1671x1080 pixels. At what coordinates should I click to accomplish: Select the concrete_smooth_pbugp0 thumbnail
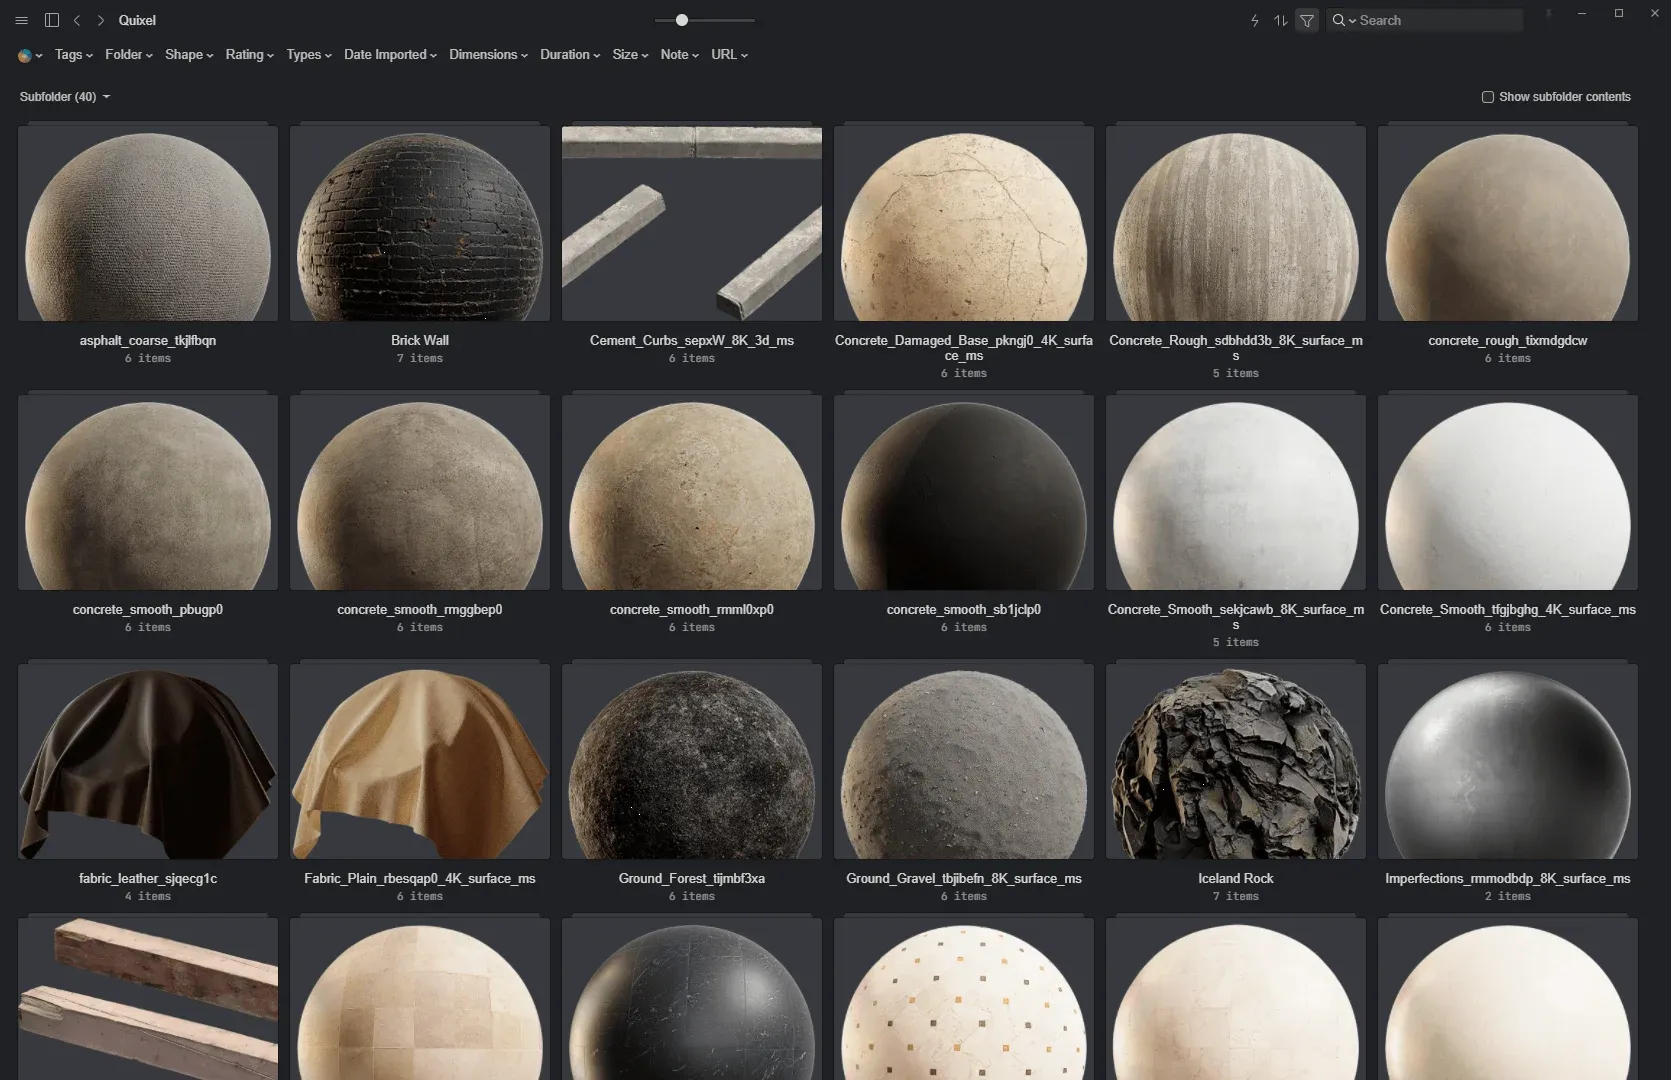[148, 493]
